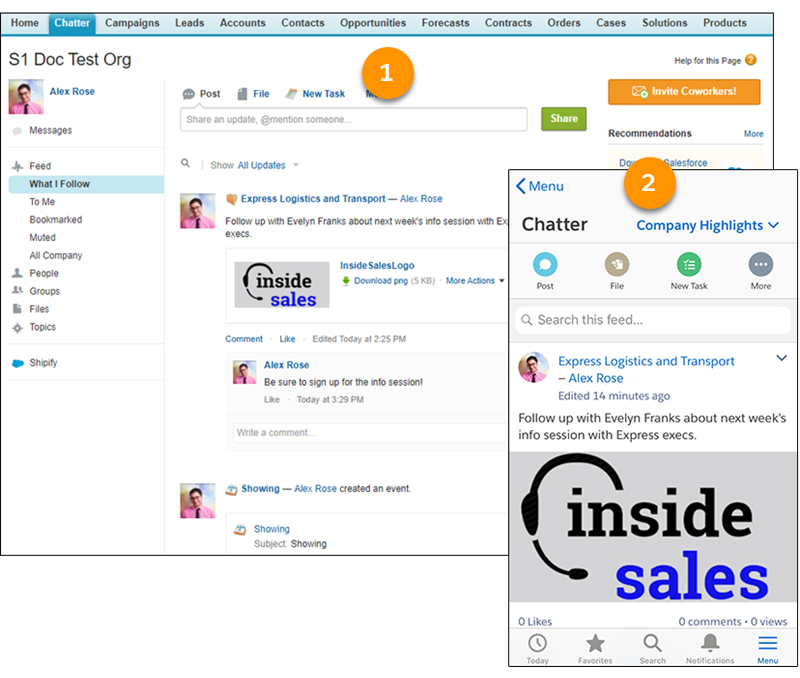Viewport: 800px width, 678px height.
Task: Tap the mobile Post action icon
Action: coord(545,265)
